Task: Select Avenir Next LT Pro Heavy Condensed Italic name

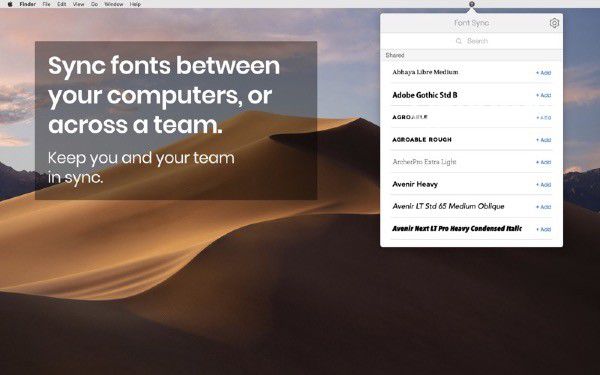Action: (x=457, y=229)
